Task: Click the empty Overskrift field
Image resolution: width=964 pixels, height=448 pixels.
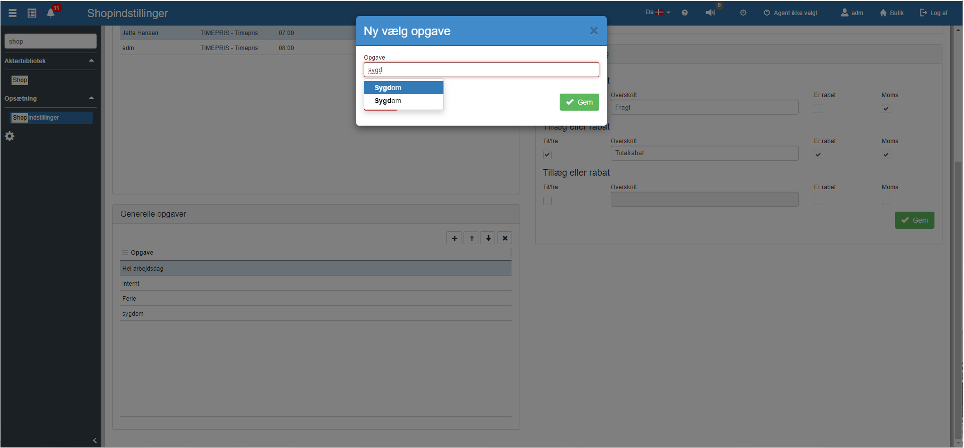Action: coord(705,199)
